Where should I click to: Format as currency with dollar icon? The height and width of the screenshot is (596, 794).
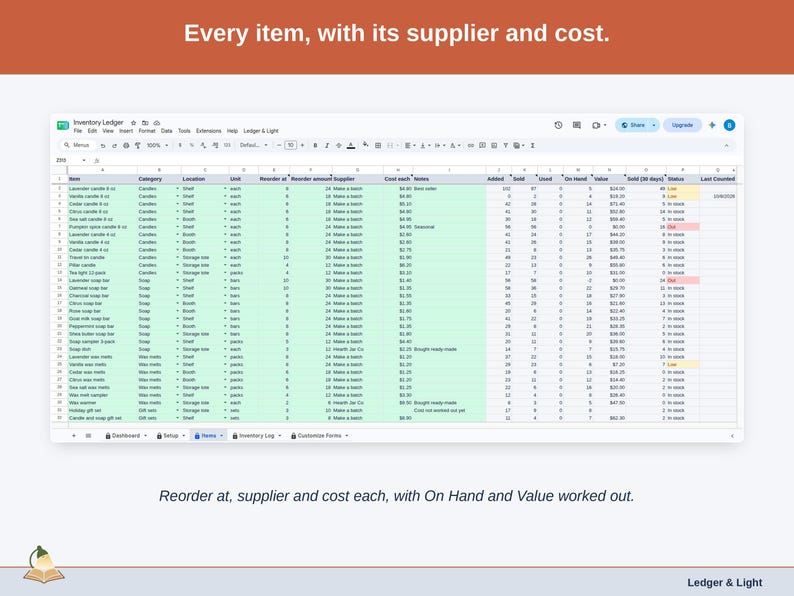180,145
